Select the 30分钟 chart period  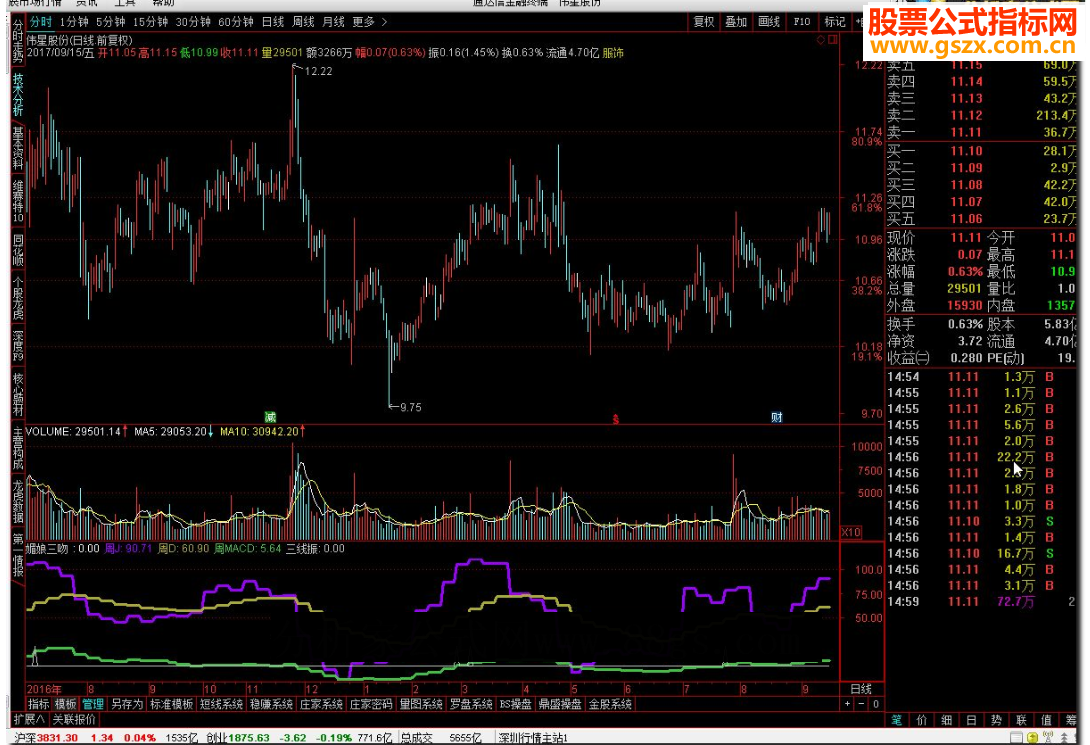(193, 22)
